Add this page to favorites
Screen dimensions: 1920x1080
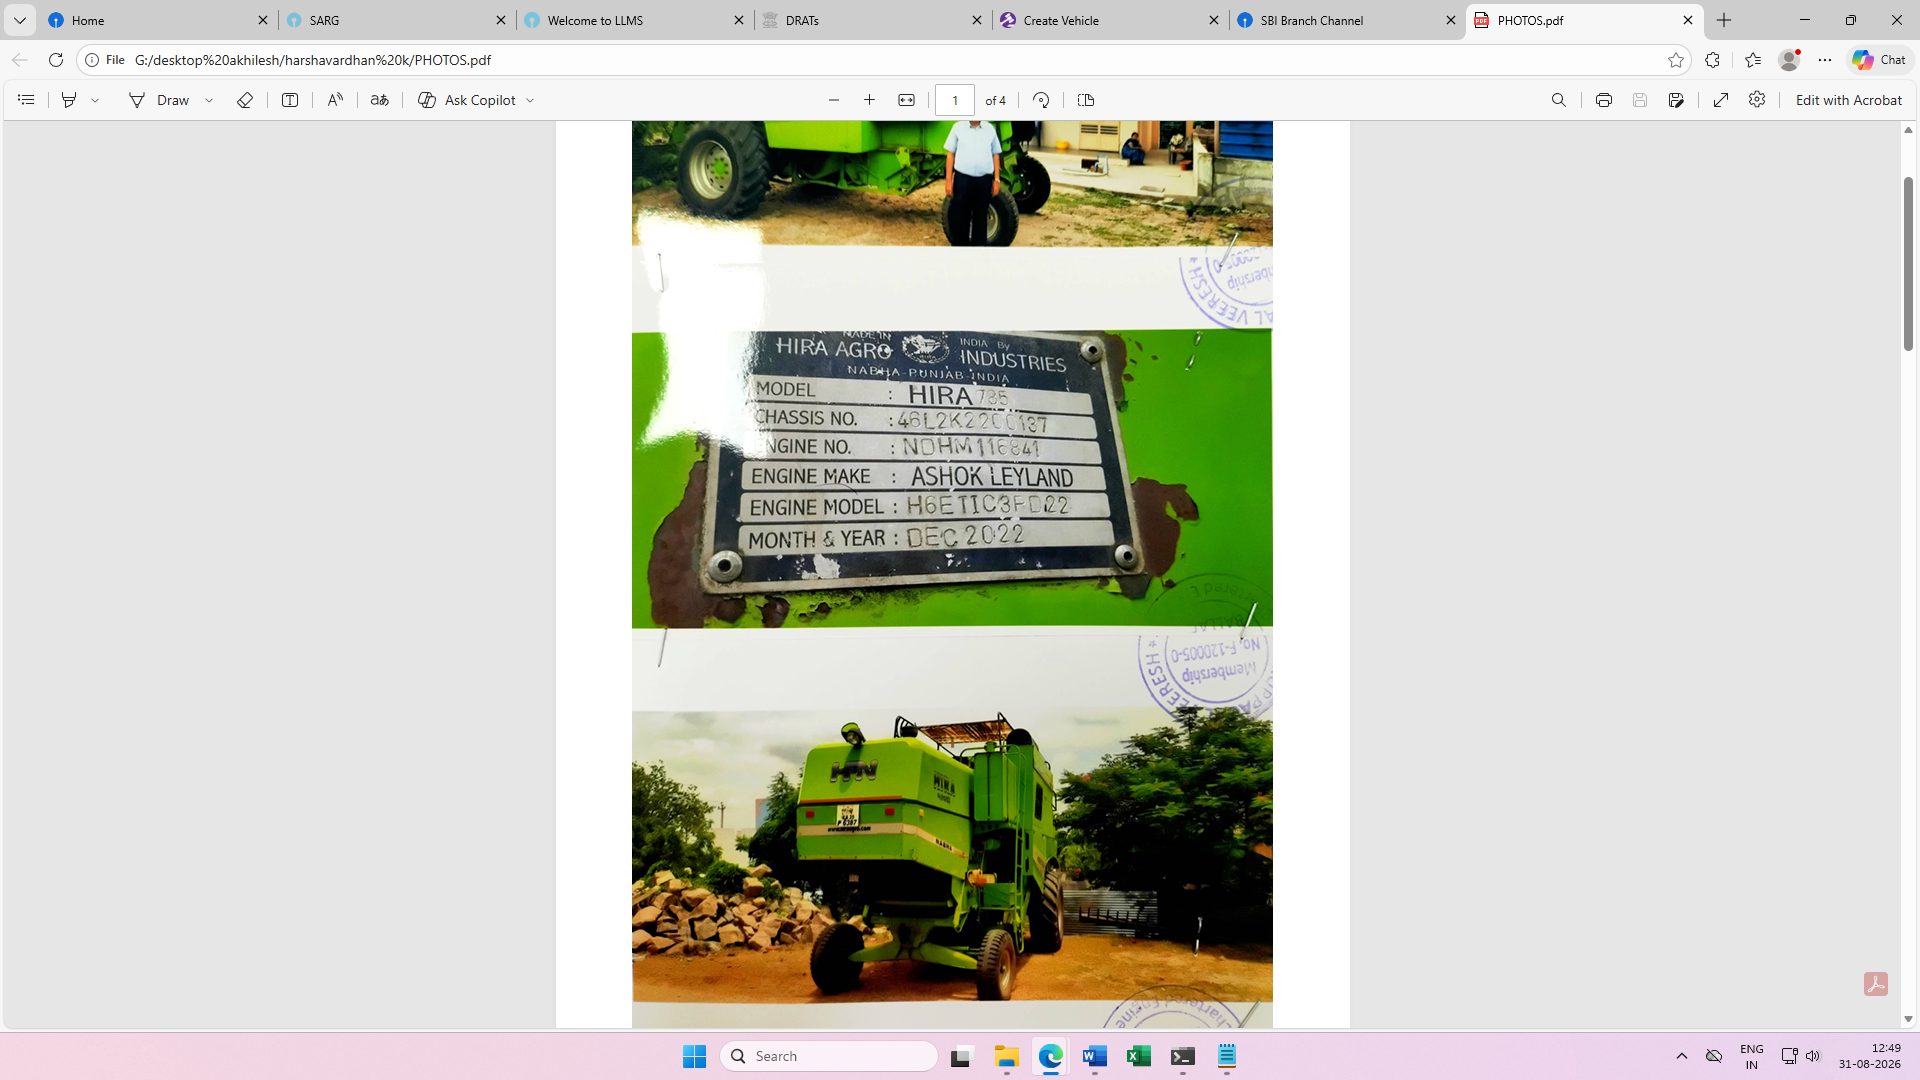pyautogui.click(x=1676, y=60)
